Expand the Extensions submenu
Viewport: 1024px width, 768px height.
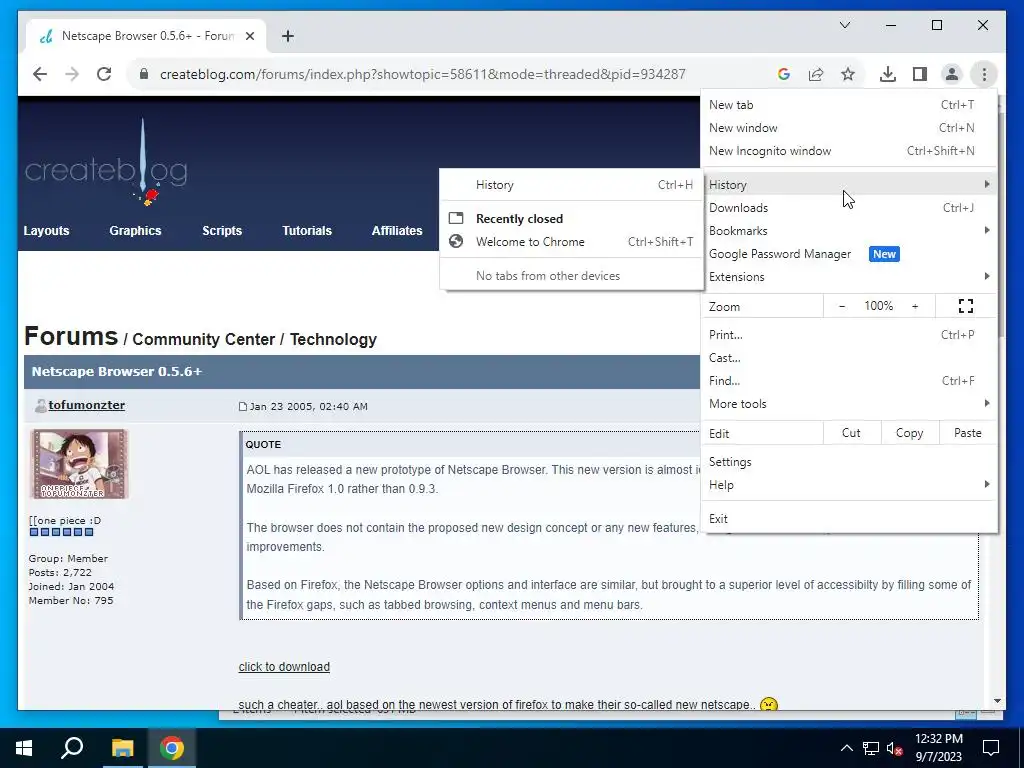click(x=848, y=277)
